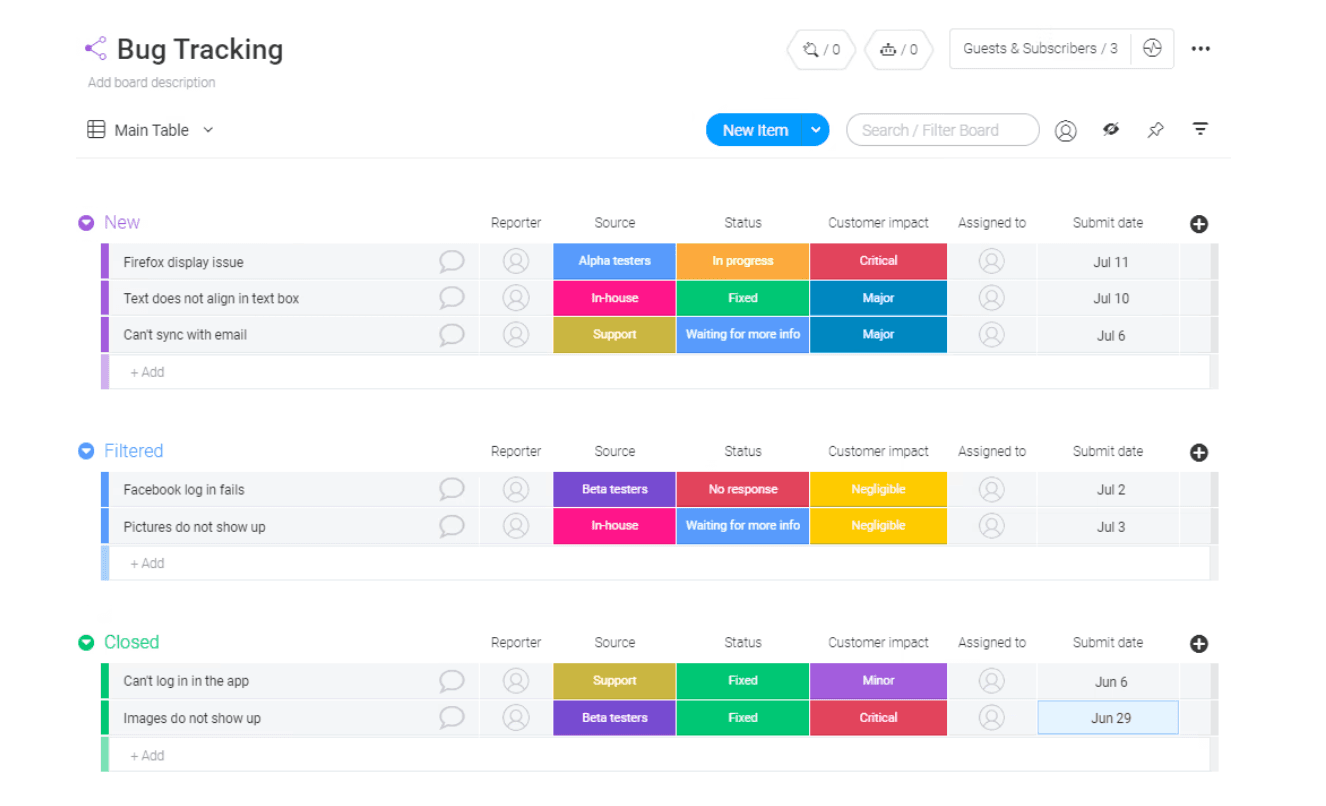Open the three-dot board options menu
1326x806 pixels.
[x=1201, y=49]
